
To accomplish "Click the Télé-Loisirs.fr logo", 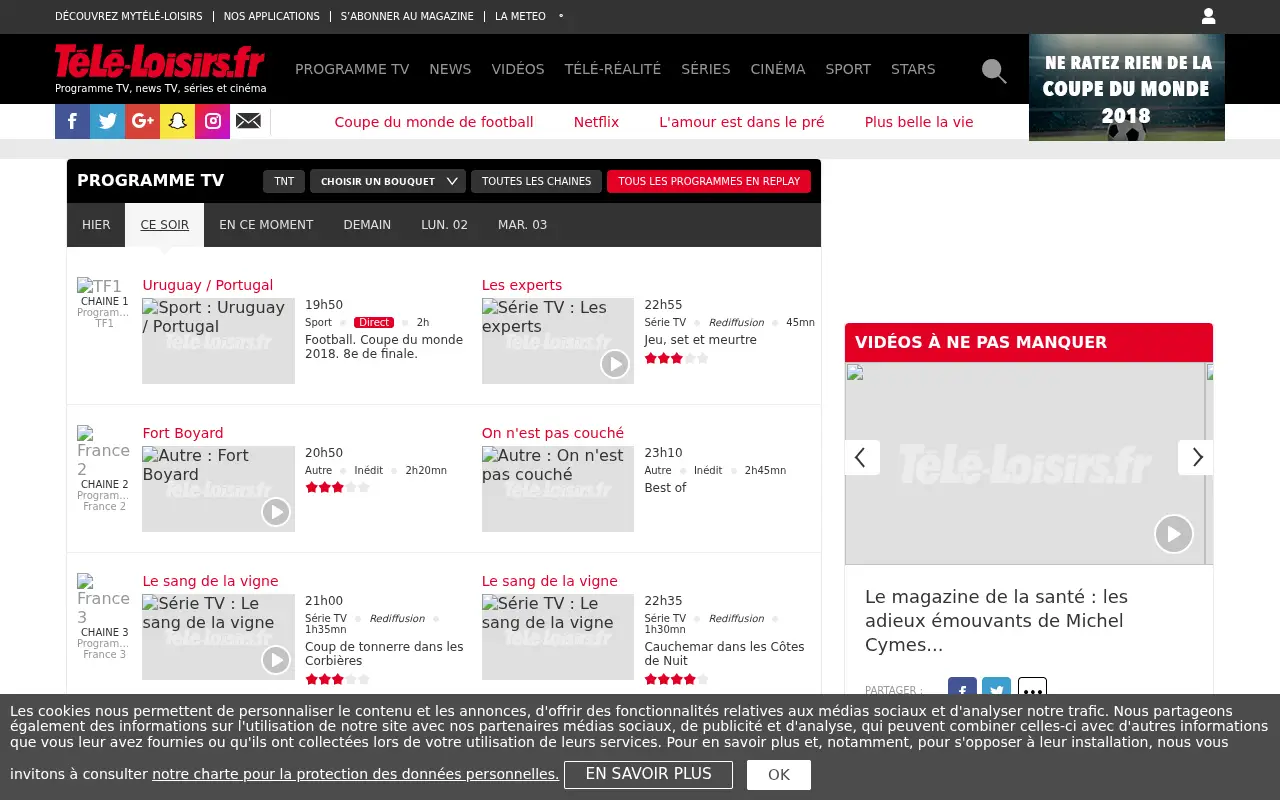I will [x=160, y=62].
